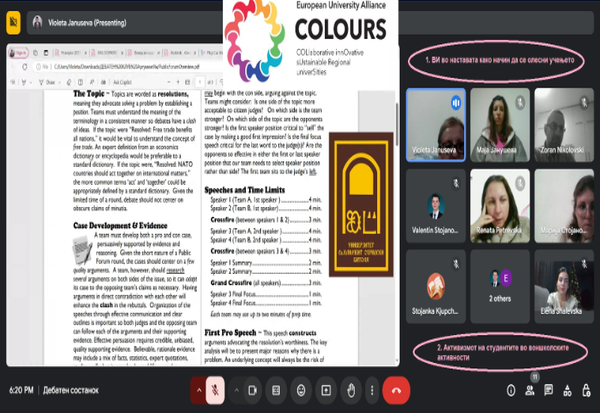The width and height of the screenshot is (600, 413).
Task: Expand the audio settings arrow beside microphone
Action: coord(195,392)
